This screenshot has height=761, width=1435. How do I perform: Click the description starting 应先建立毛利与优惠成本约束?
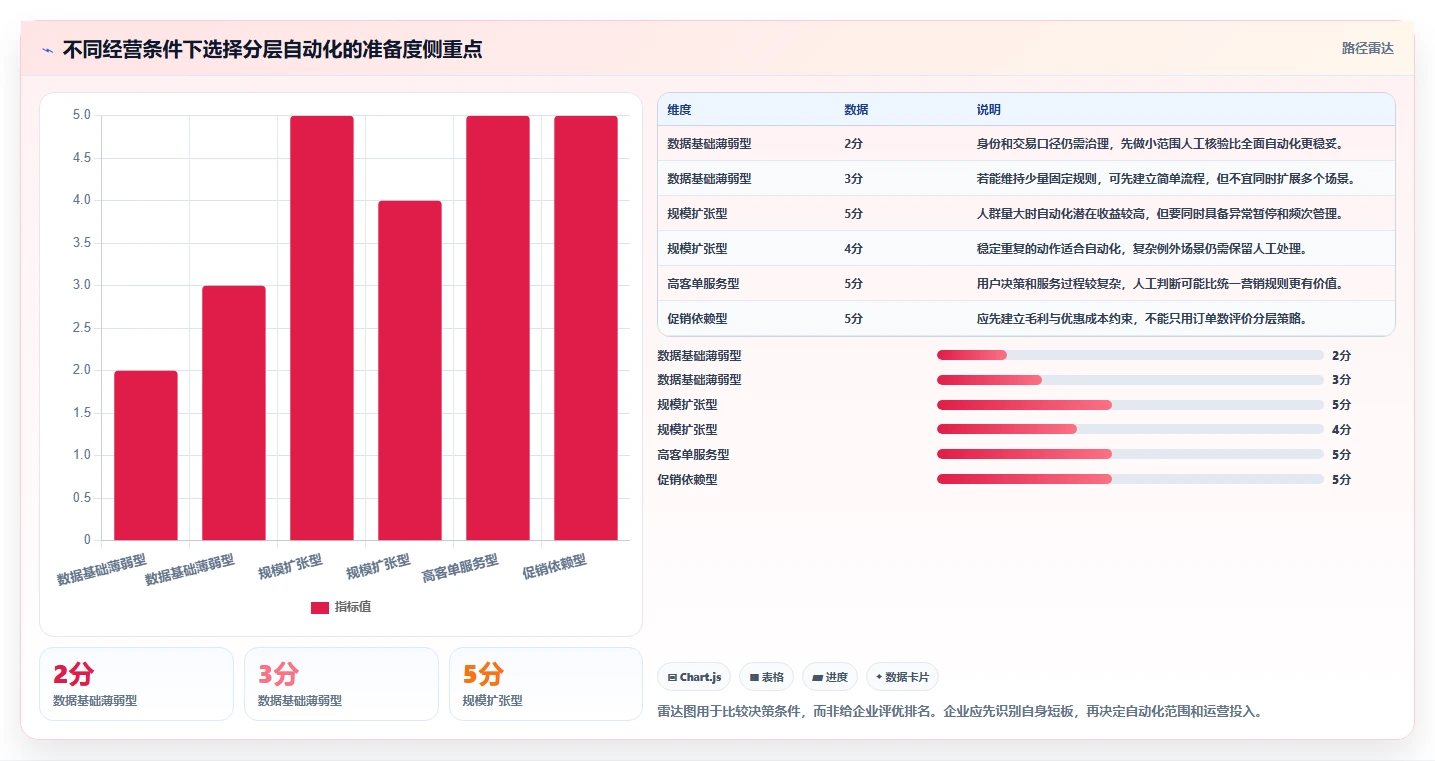point(1141,319)
